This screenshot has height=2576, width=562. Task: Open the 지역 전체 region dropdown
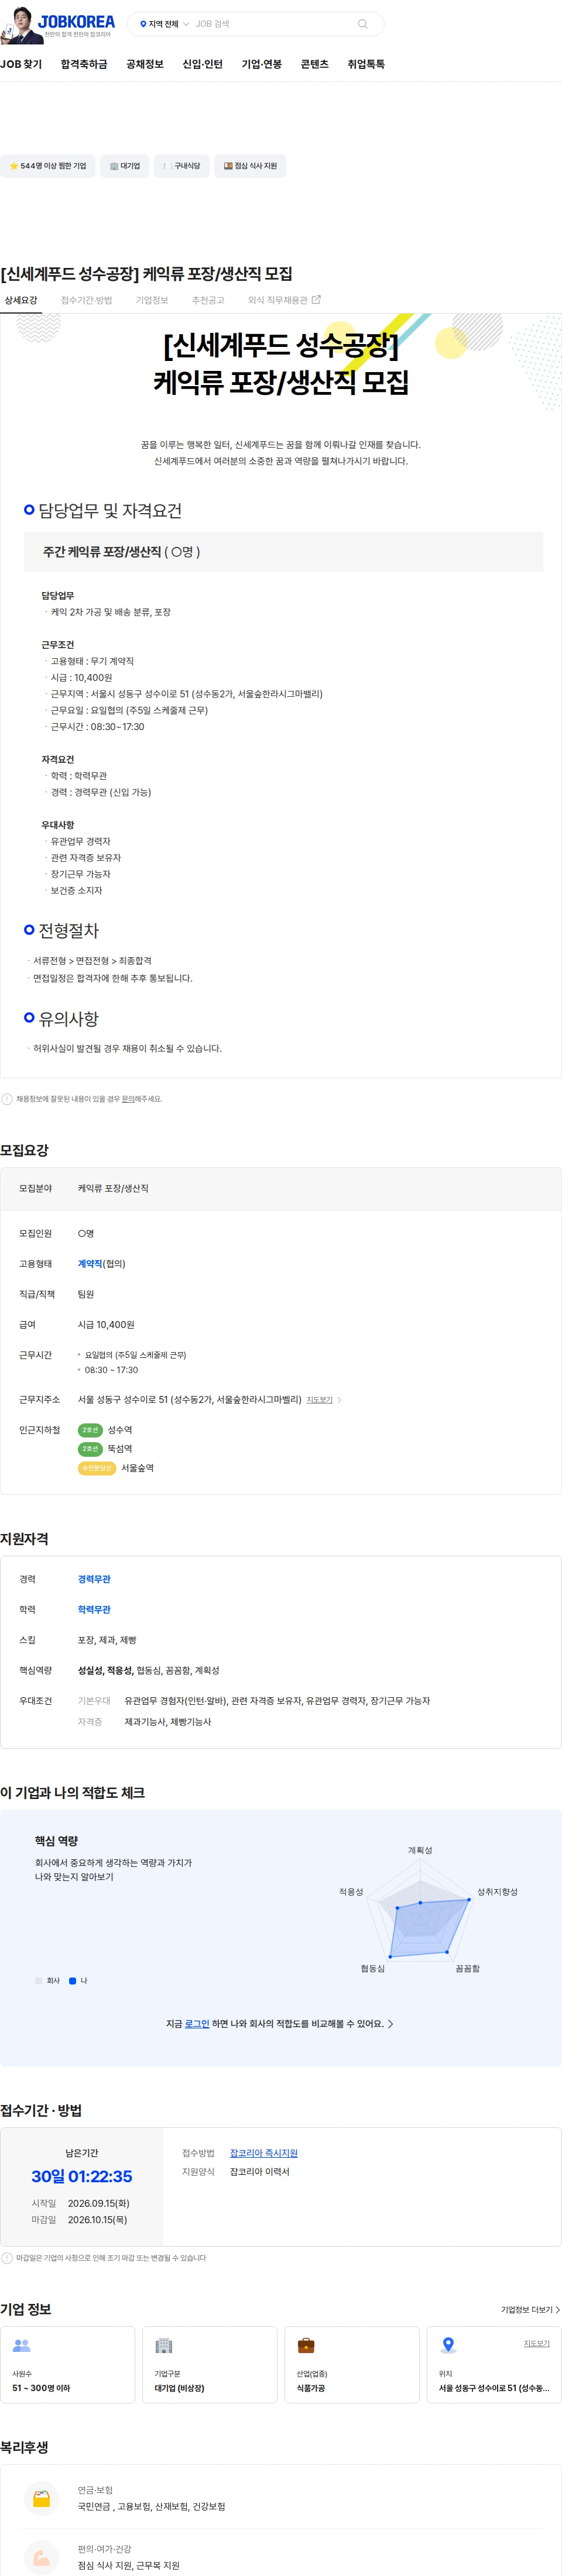click(x=164, y=24)
